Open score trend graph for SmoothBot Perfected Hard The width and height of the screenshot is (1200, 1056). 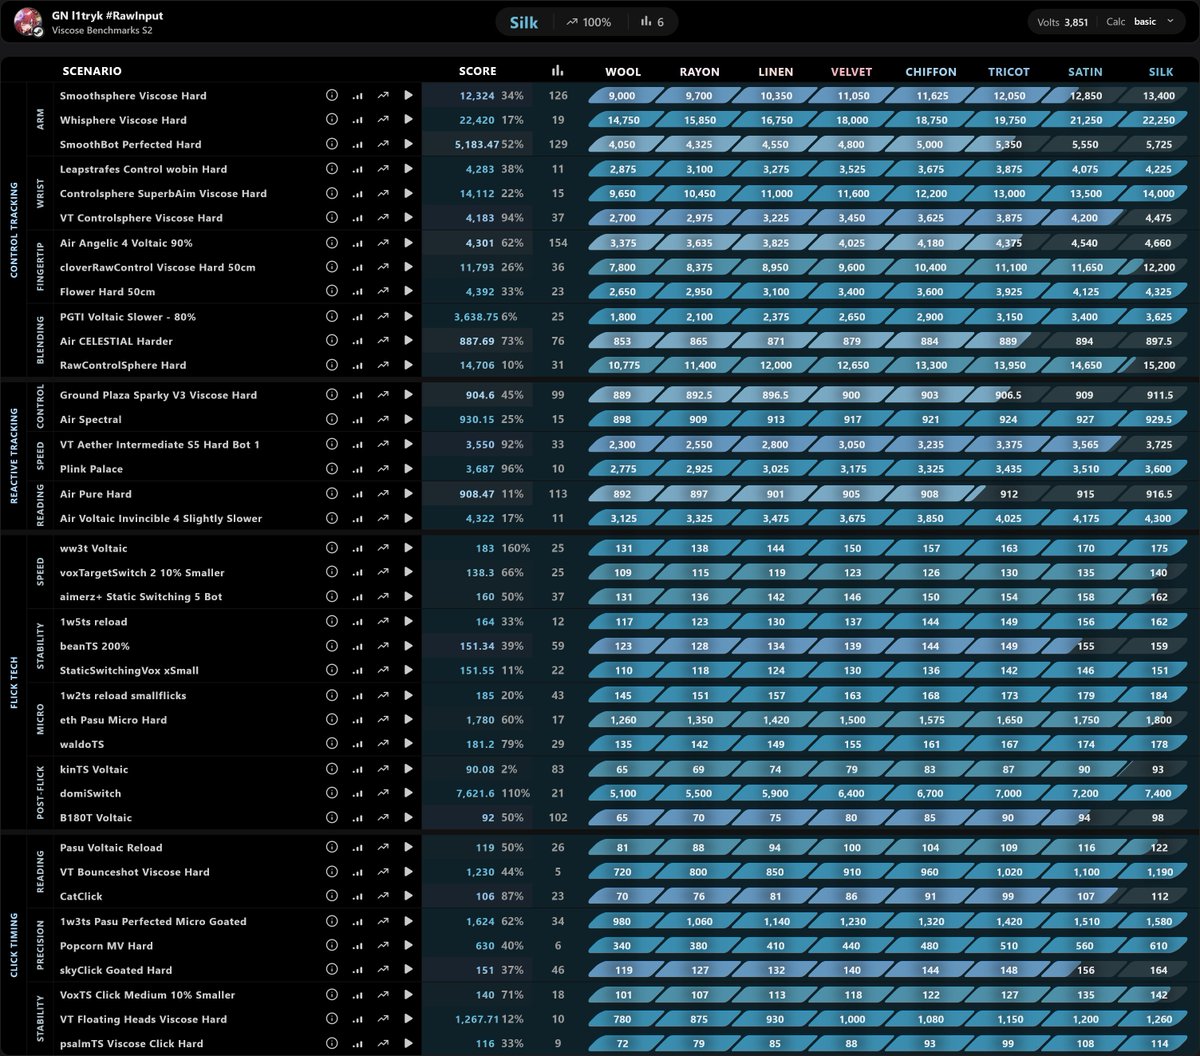[x=383, y=145]
